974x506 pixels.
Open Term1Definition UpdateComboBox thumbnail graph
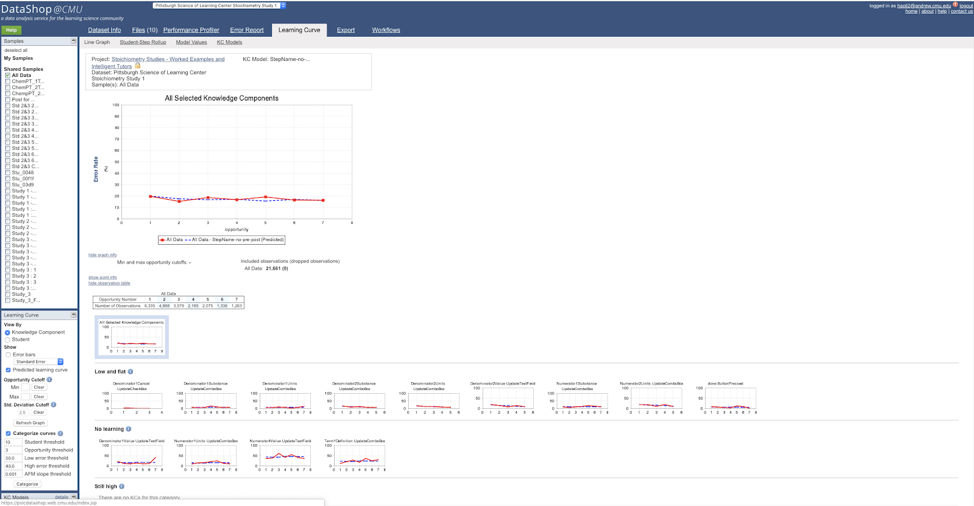point(355,456)
